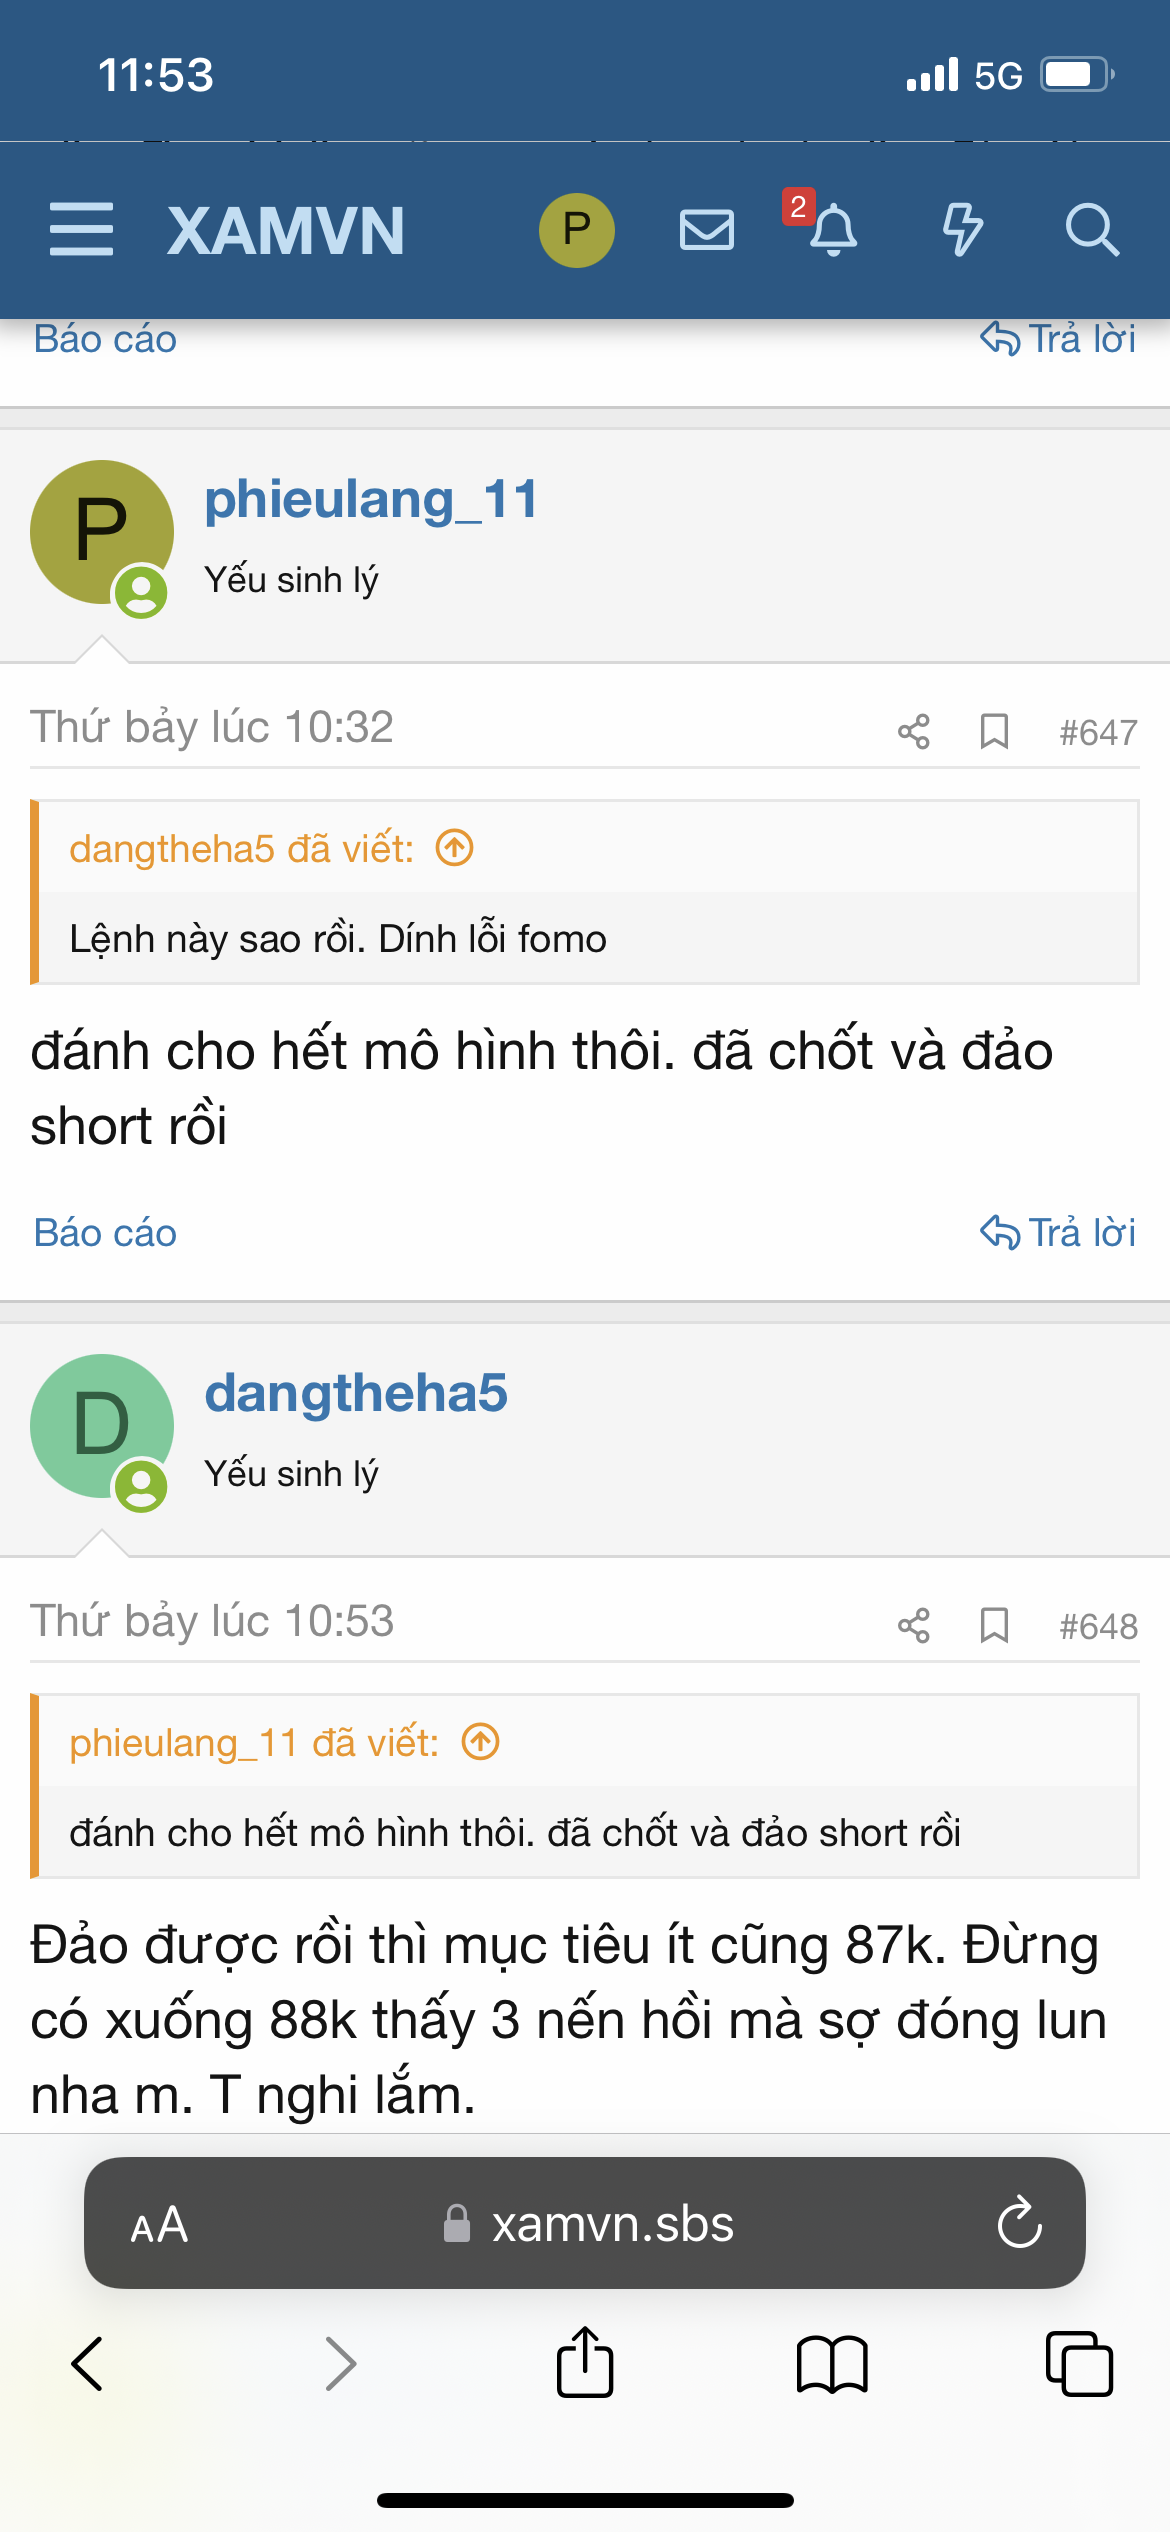This screenshot has height=2532, width=1170.
Task: Tap the lightning bolt what's new icon
Action: pyautogui.click(x=962, y=229)
